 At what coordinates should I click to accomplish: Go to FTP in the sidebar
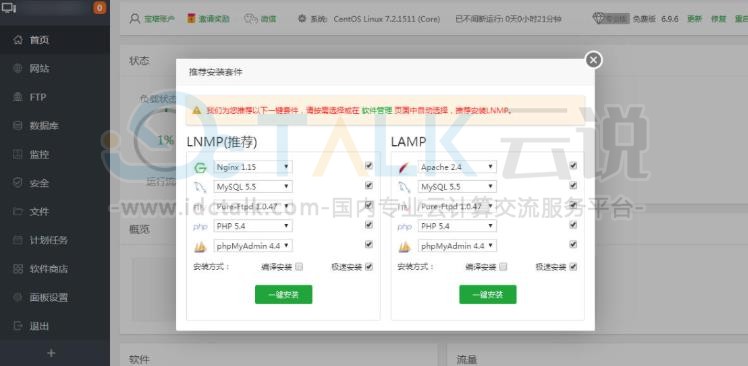click(x=55, y=97)
